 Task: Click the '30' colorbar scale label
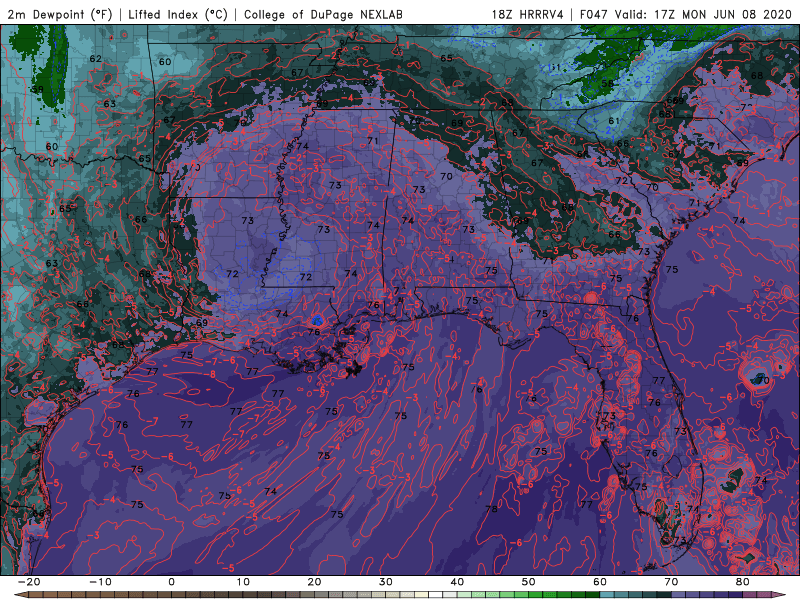pyautogui.click(x=386, y=582)
